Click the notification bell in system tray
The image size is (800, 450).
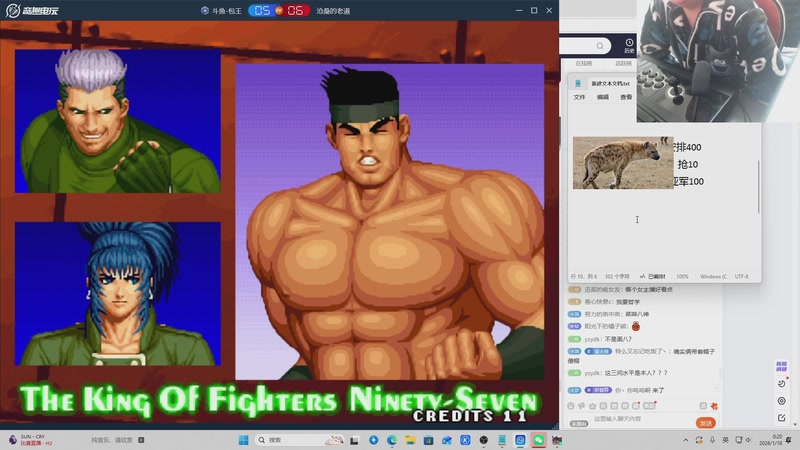click(789, 440)
